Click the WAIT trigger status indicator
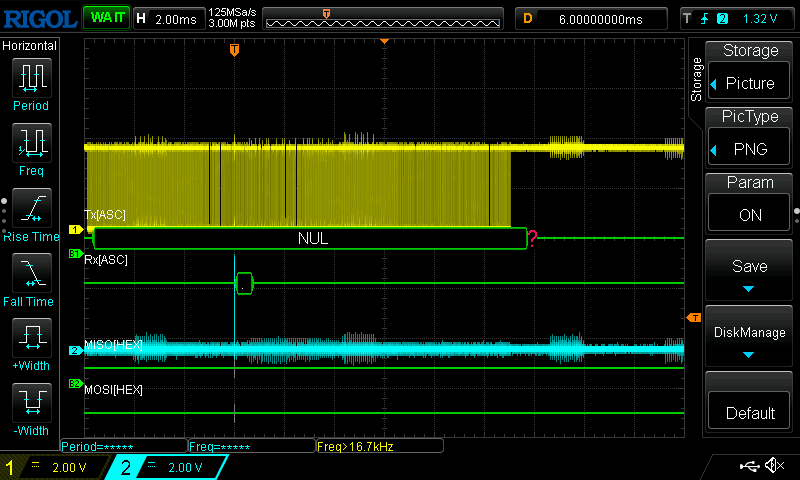The width and height of the screenshot is (800, 480). (105, 18)
